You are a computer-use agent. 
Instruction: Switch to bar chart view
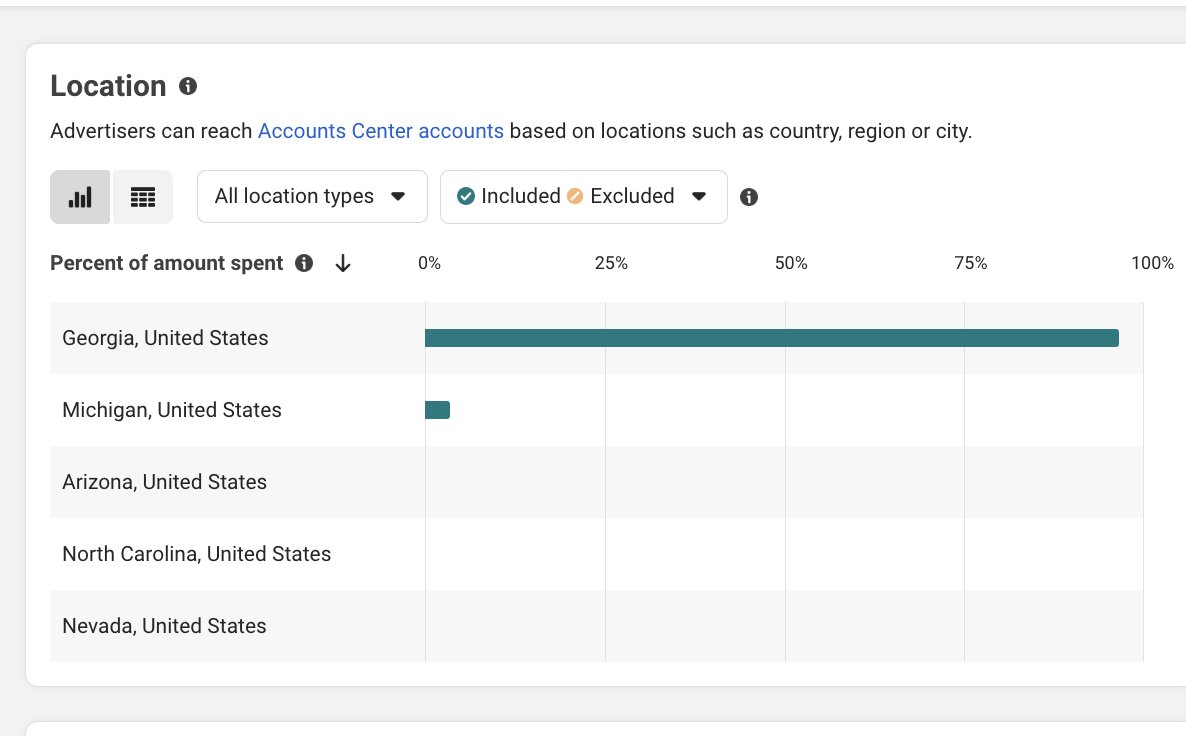click(80, 197)
